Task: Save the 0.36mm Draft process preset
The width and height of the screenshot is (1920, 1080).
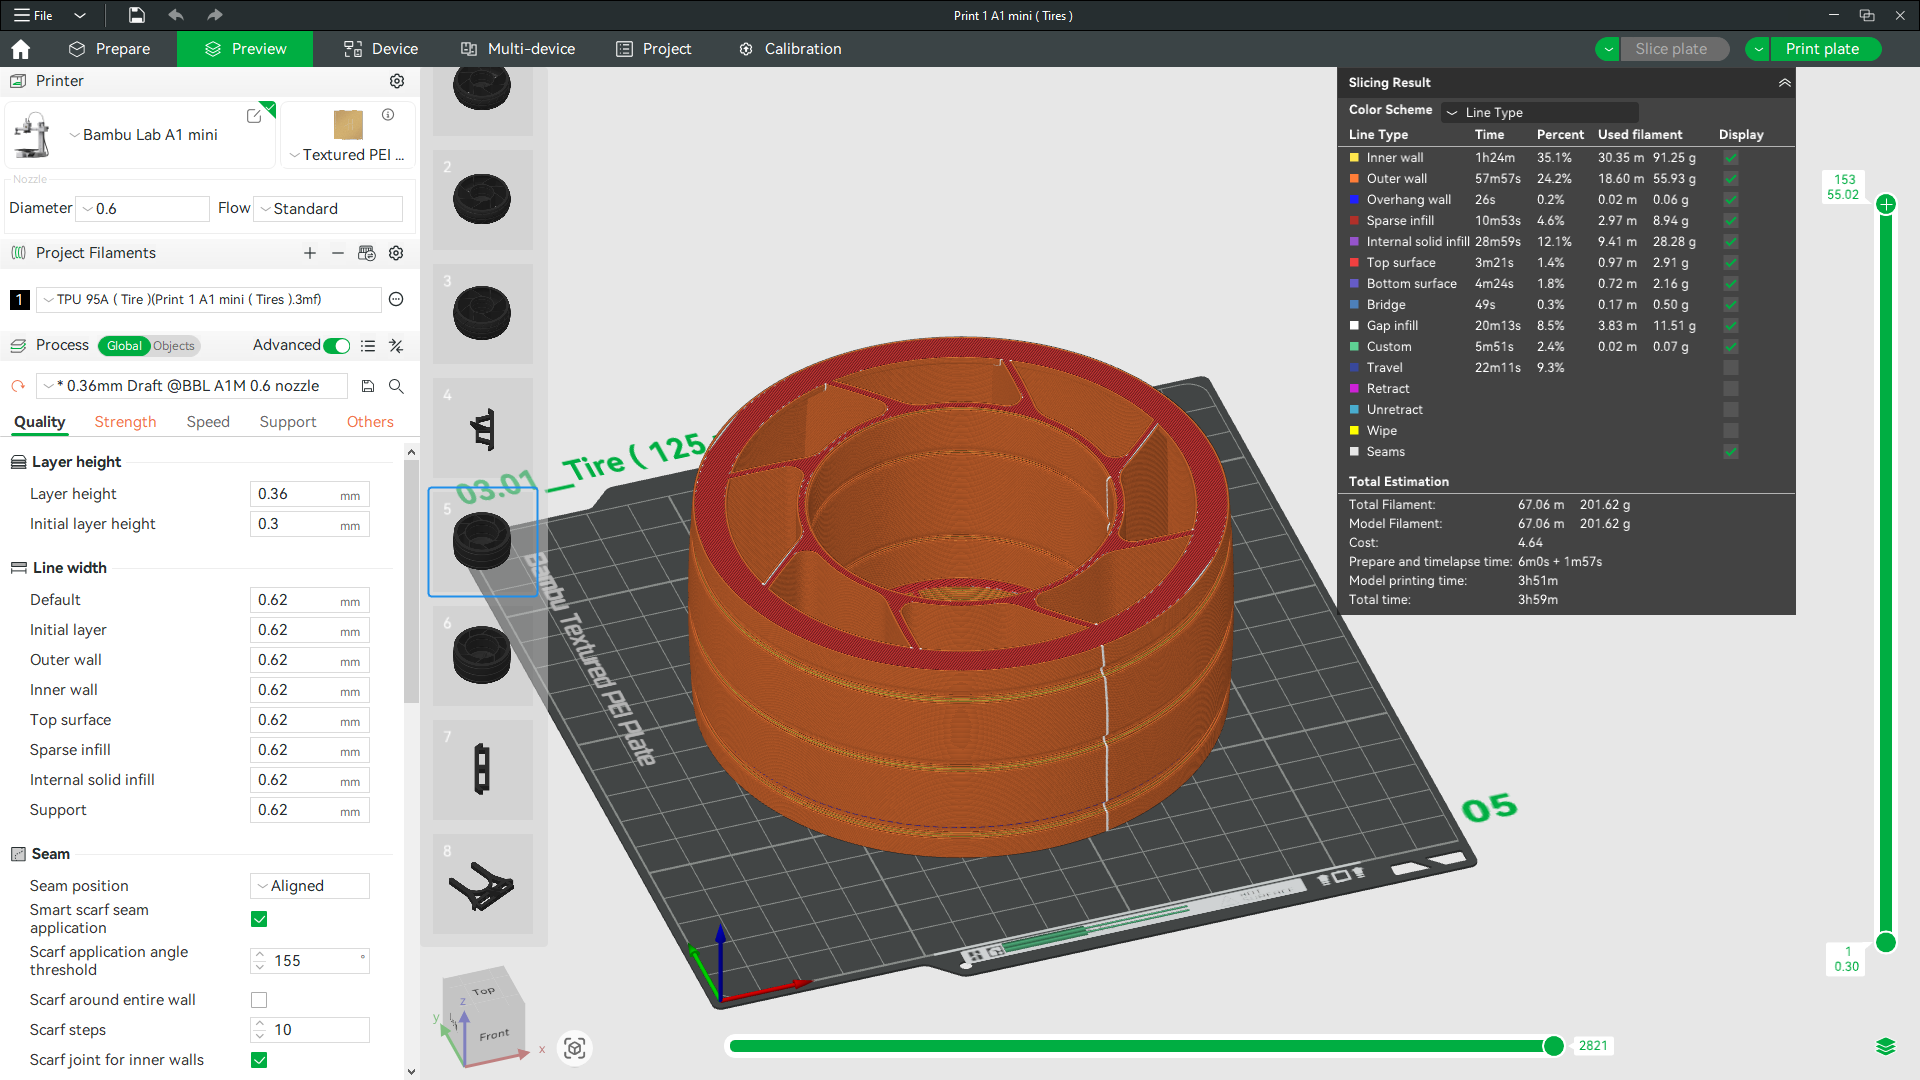Action: tap(368, 386)
